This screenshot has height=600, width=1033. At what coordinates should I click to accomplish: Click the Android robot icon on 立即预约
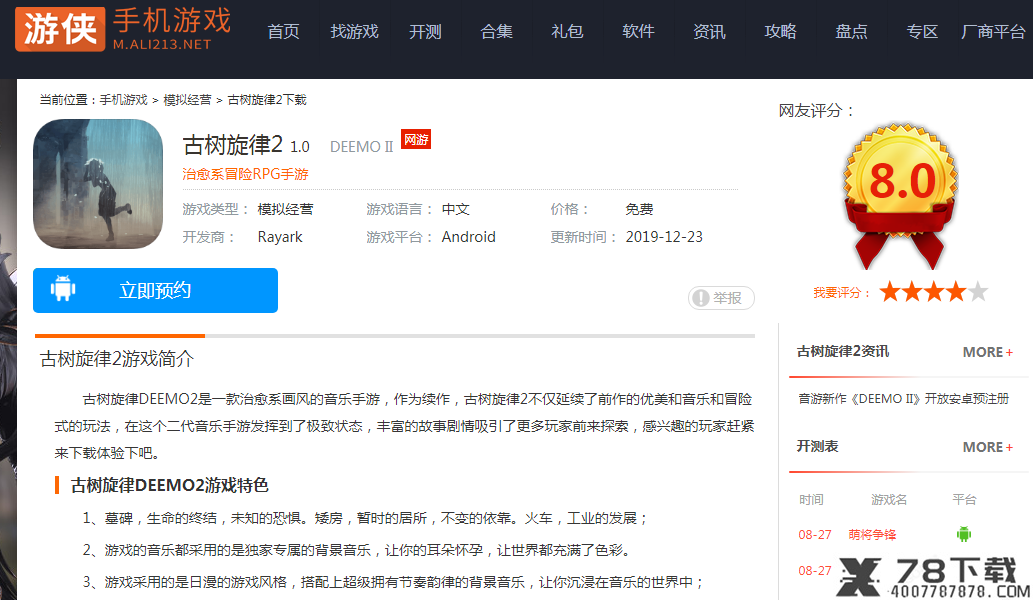(x=63, y=289)
